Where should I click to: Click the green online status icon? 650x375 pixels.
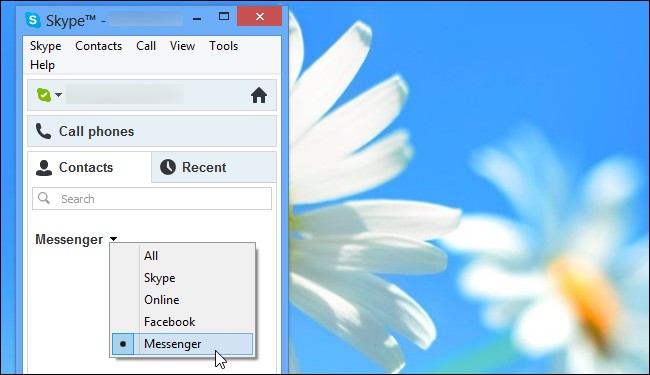(x=44, y=95)
